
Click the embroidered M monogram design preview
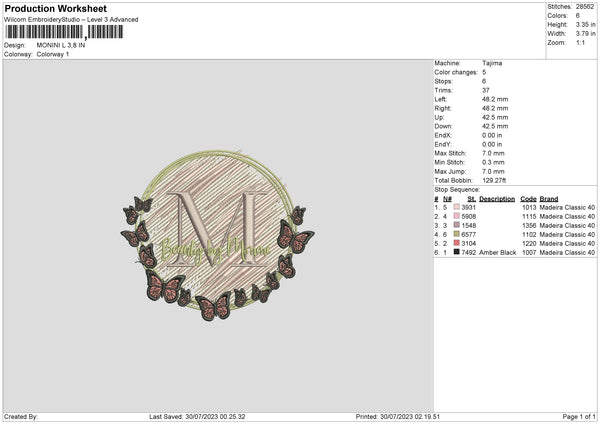coord(217,235)
